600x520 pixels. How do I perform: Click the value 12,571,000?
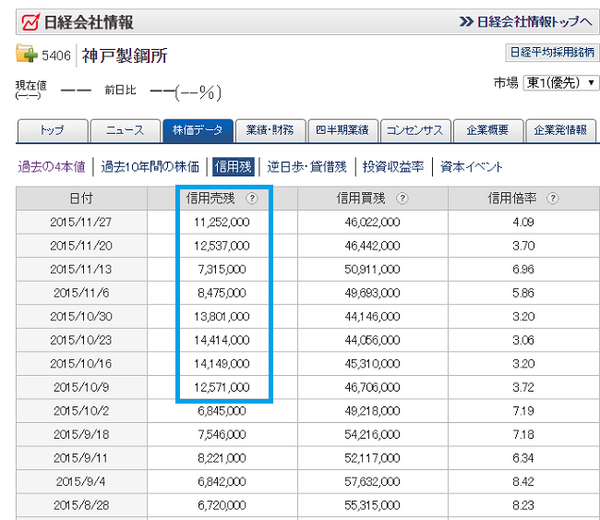pyautogui.click(x=222, y=388)
